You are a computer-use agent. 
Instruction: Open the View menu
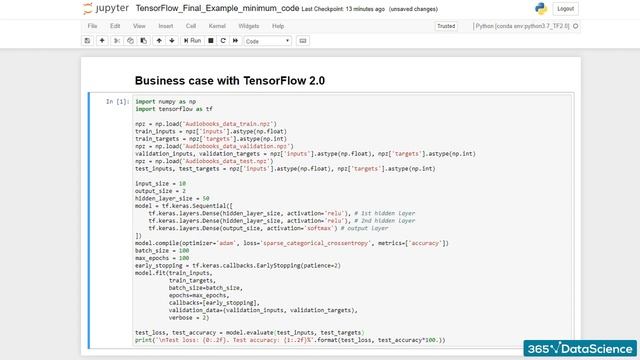(139, 26)
